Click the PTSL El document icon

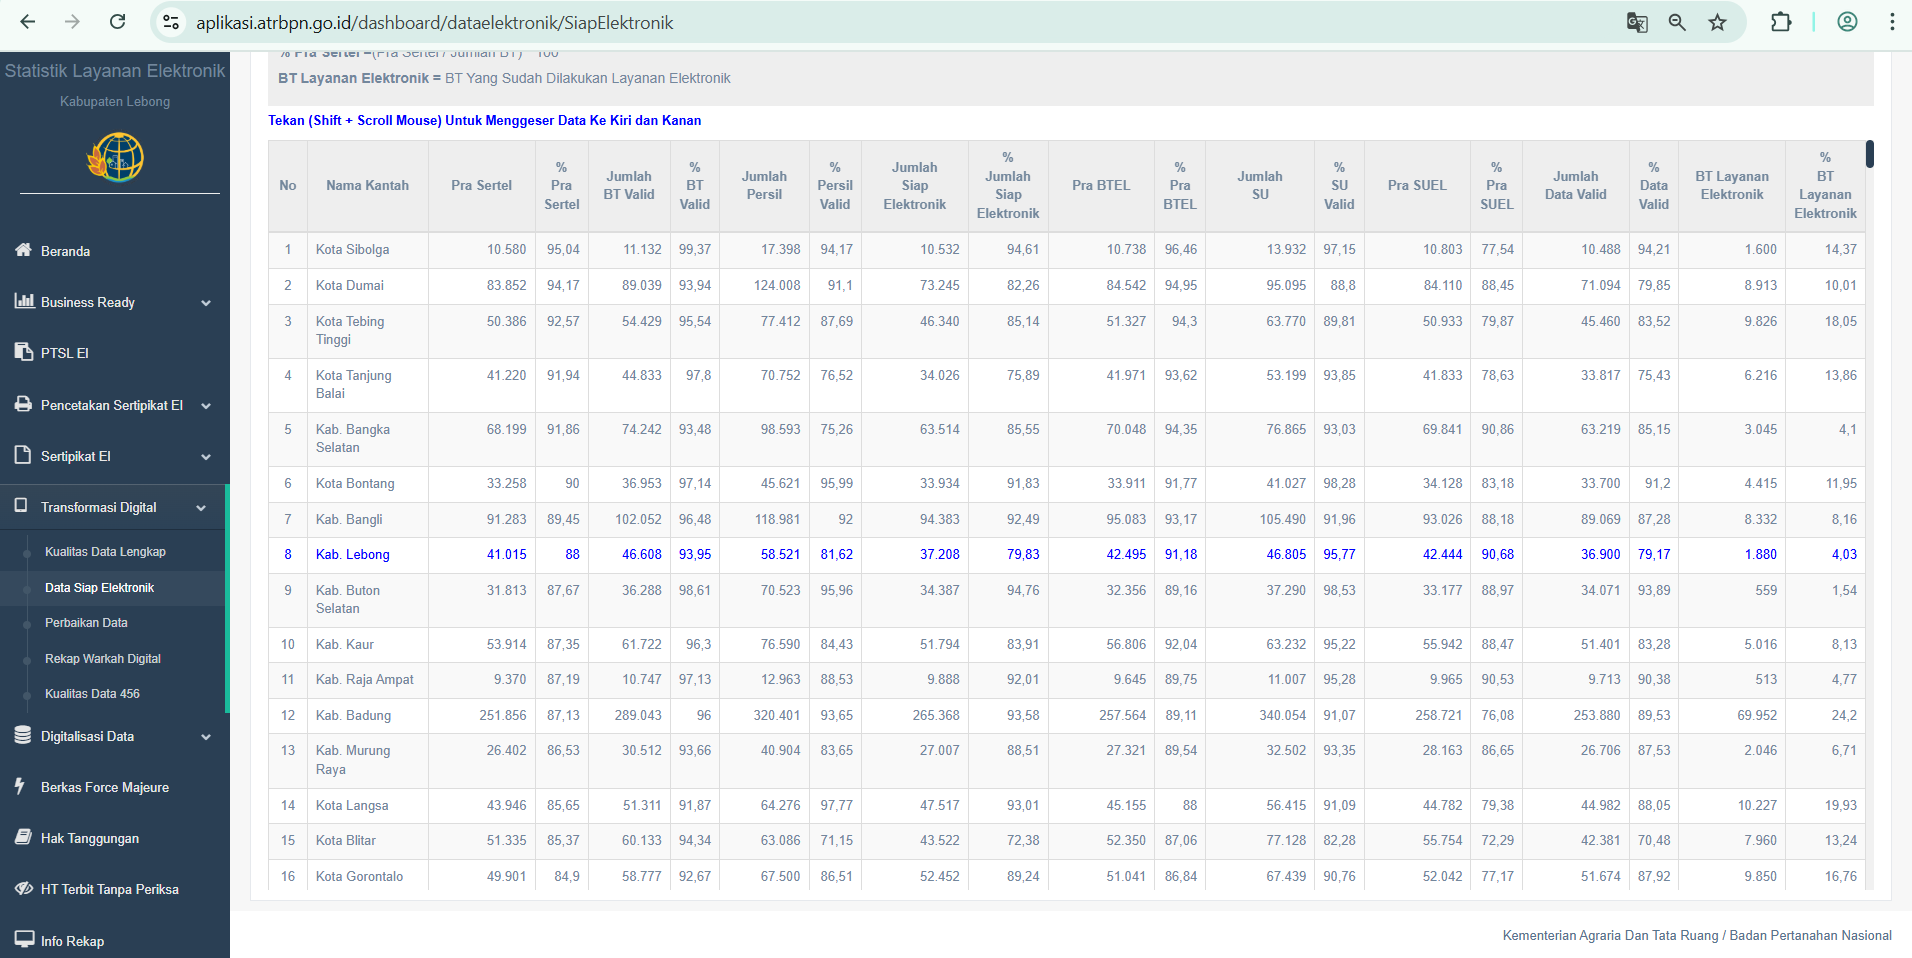23,352
